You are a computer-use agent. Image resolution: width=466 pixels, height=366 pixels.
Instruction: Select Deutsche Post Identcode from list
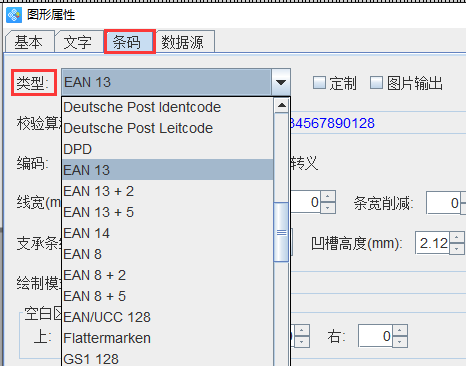click(x=168, y=107)
